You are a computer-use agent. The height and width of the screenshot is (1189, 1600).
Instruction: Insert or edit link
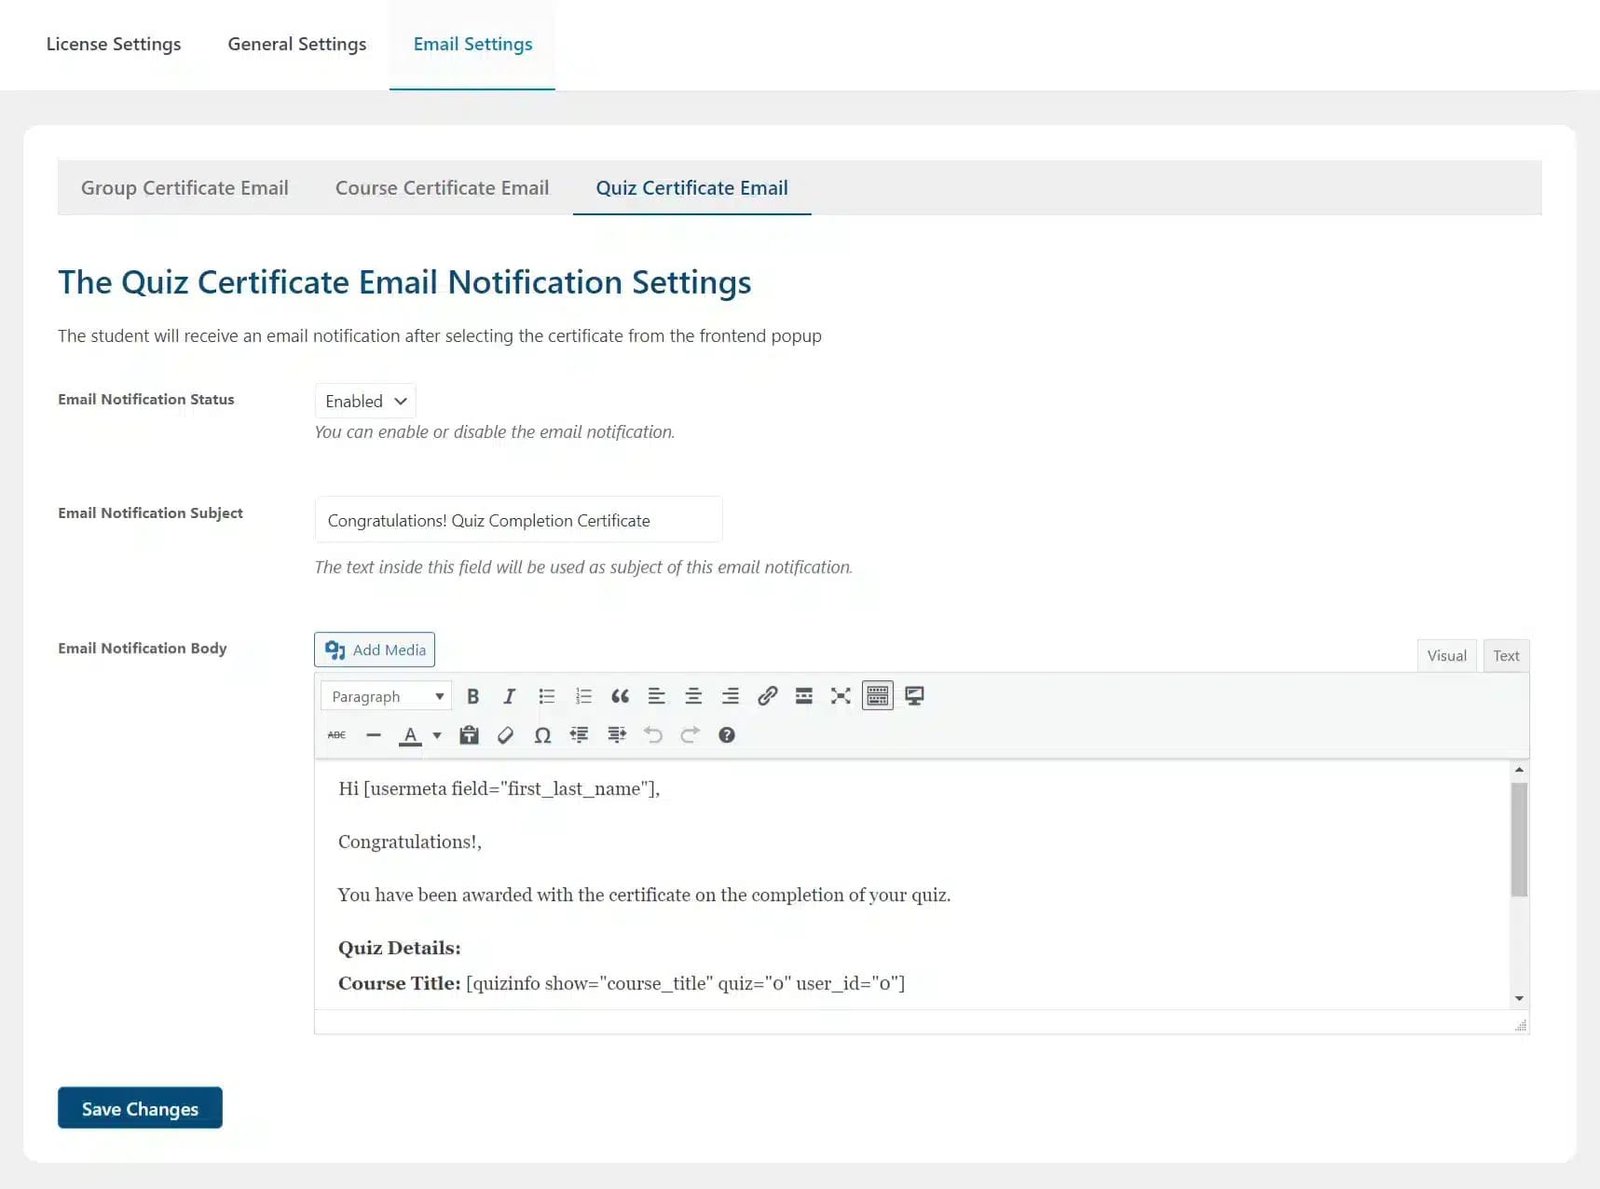click(767, 696)
